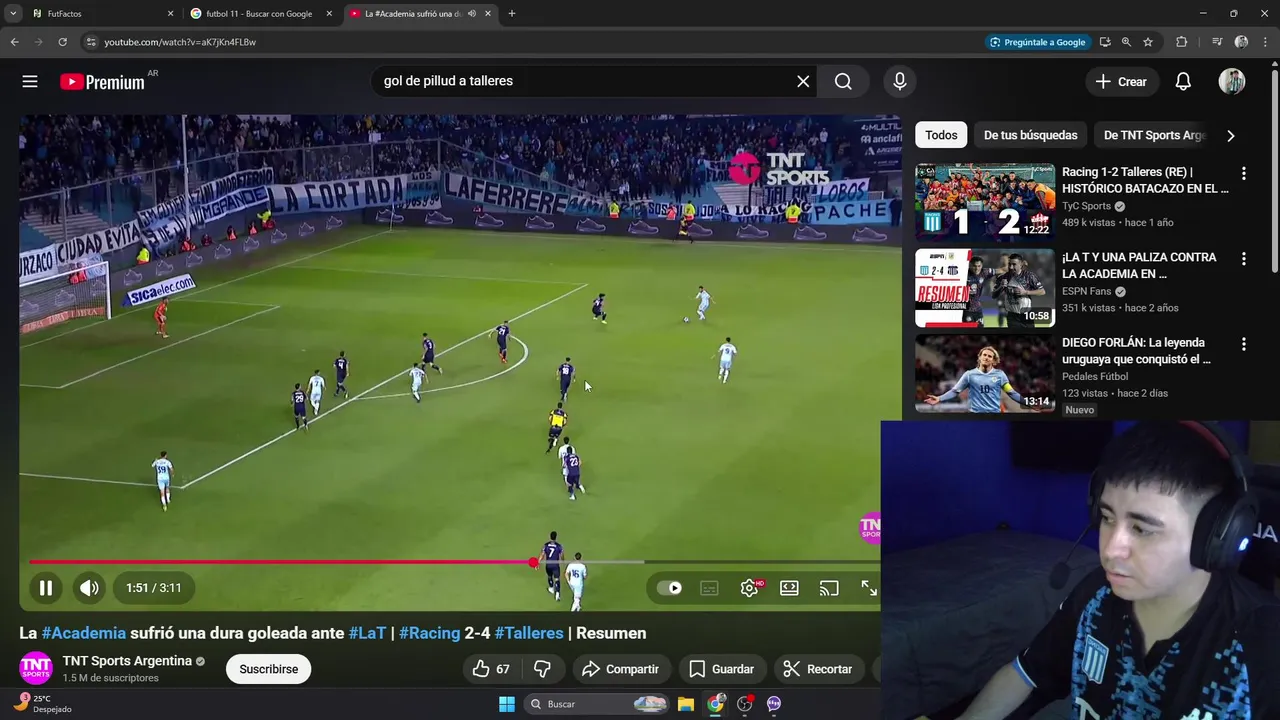Clear the YouTube search text

(x=803, y=82)
